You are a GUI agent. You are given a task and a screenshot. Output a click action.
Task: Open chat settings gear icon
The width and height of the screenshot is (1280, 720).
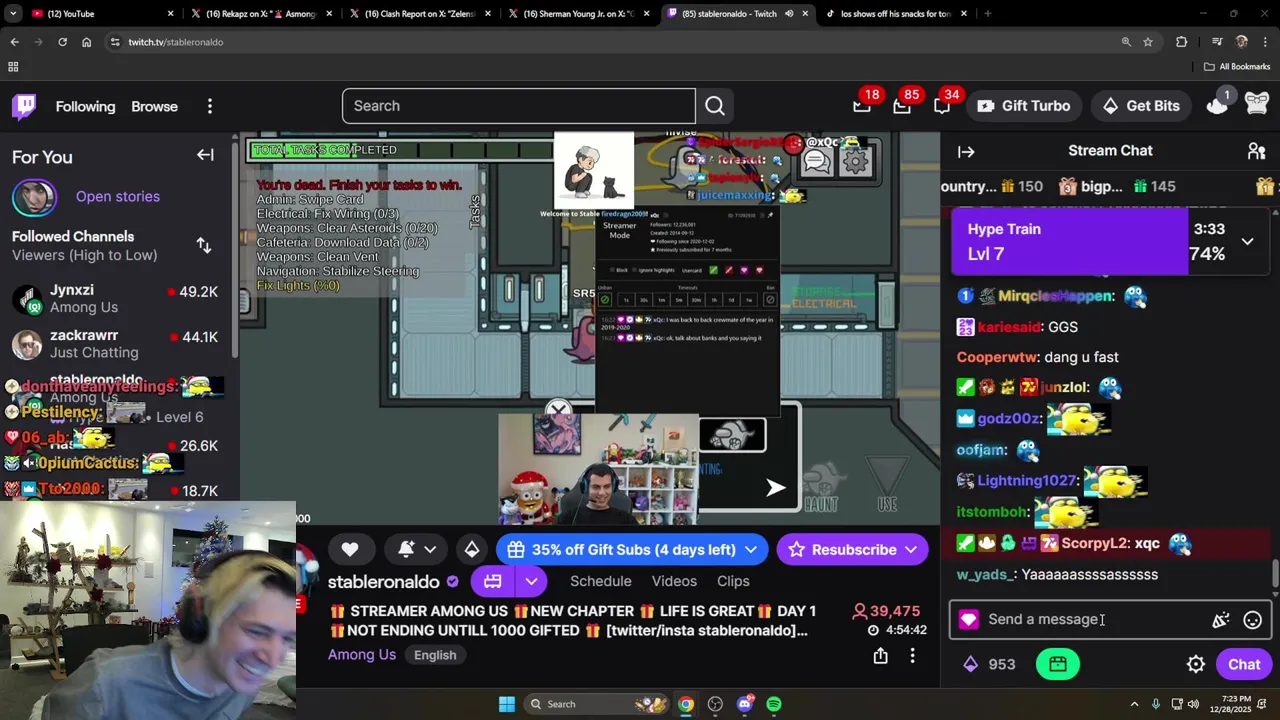(x=1195, y=664)
